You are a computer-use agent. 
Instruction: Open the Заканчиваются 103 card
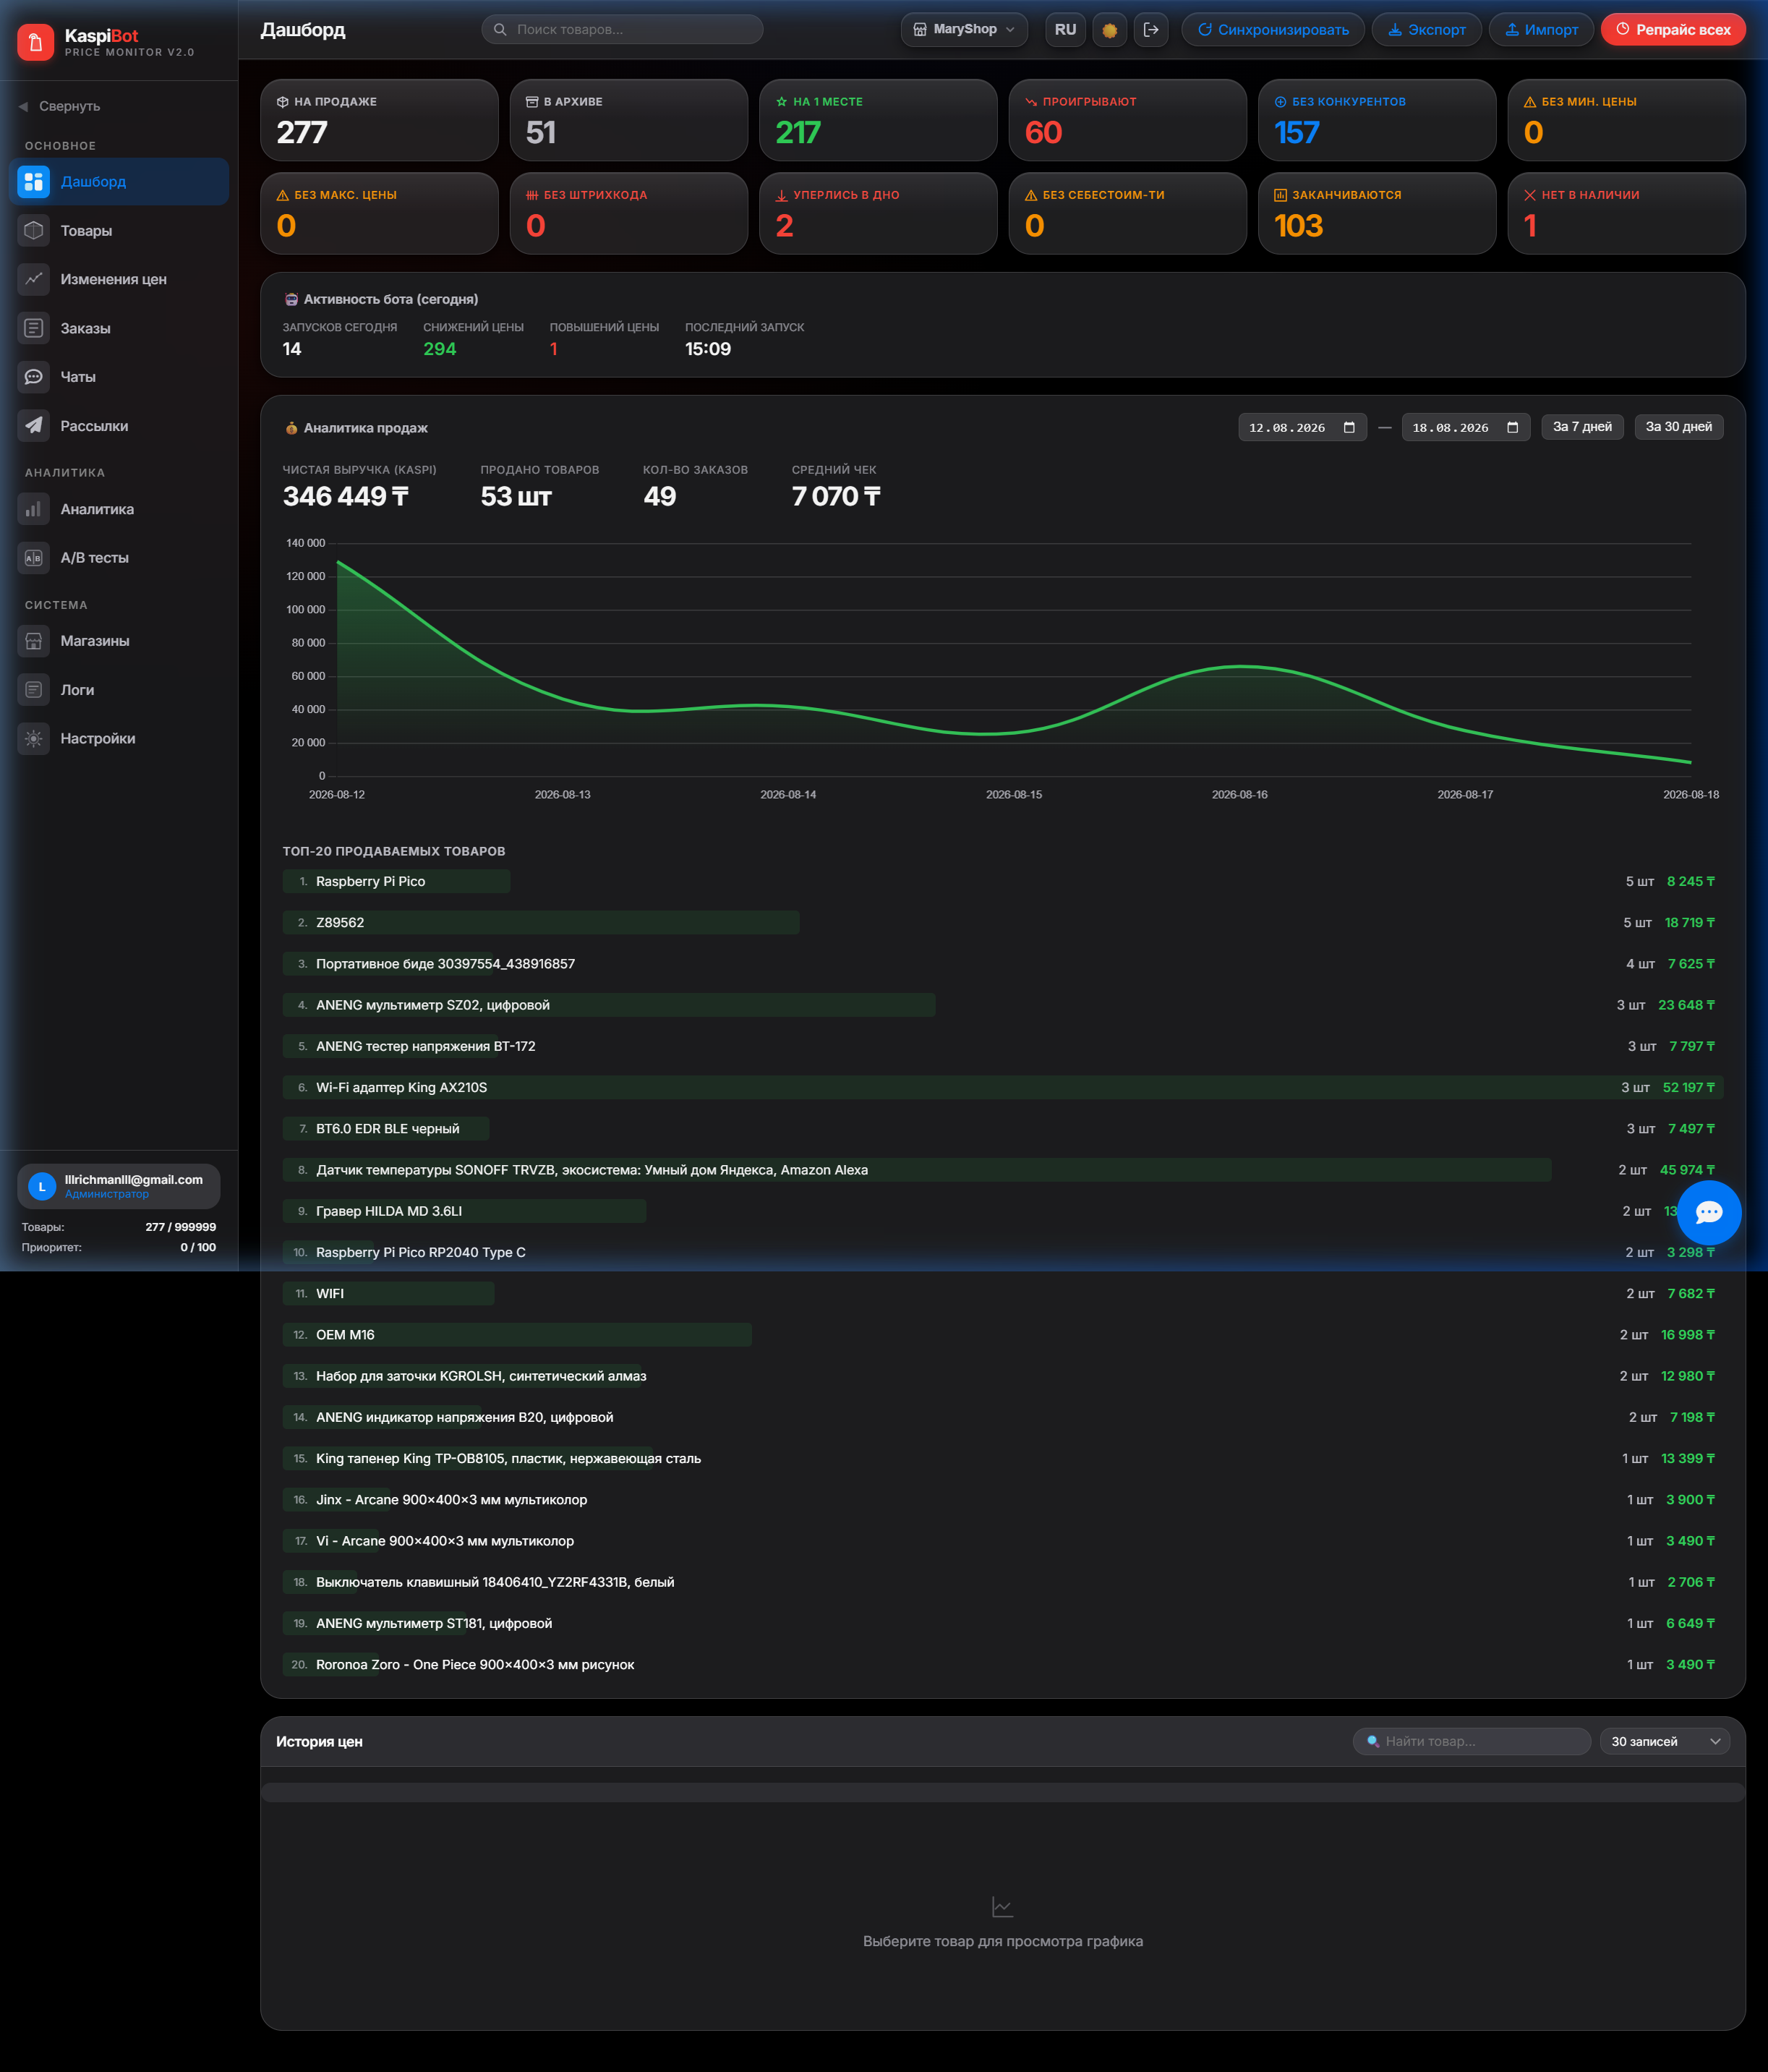(1377, 213)
